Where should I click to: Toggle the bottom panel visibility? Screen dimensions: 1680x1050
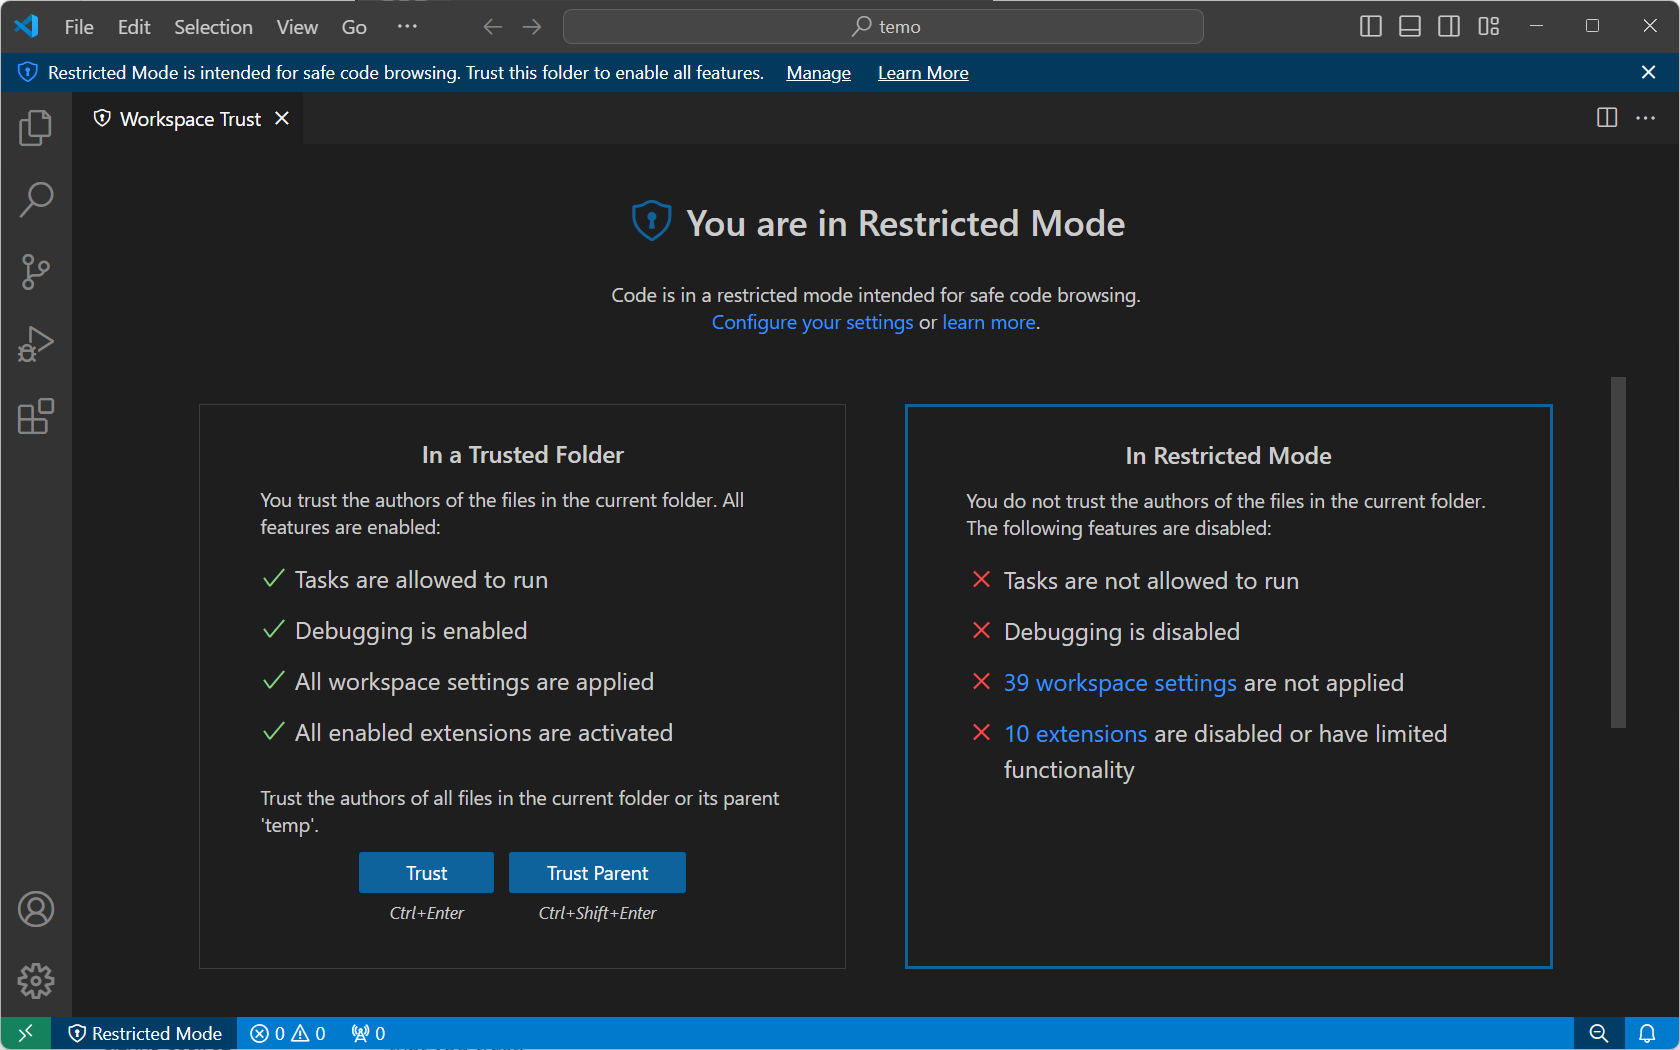click(x=1409, y=26)
